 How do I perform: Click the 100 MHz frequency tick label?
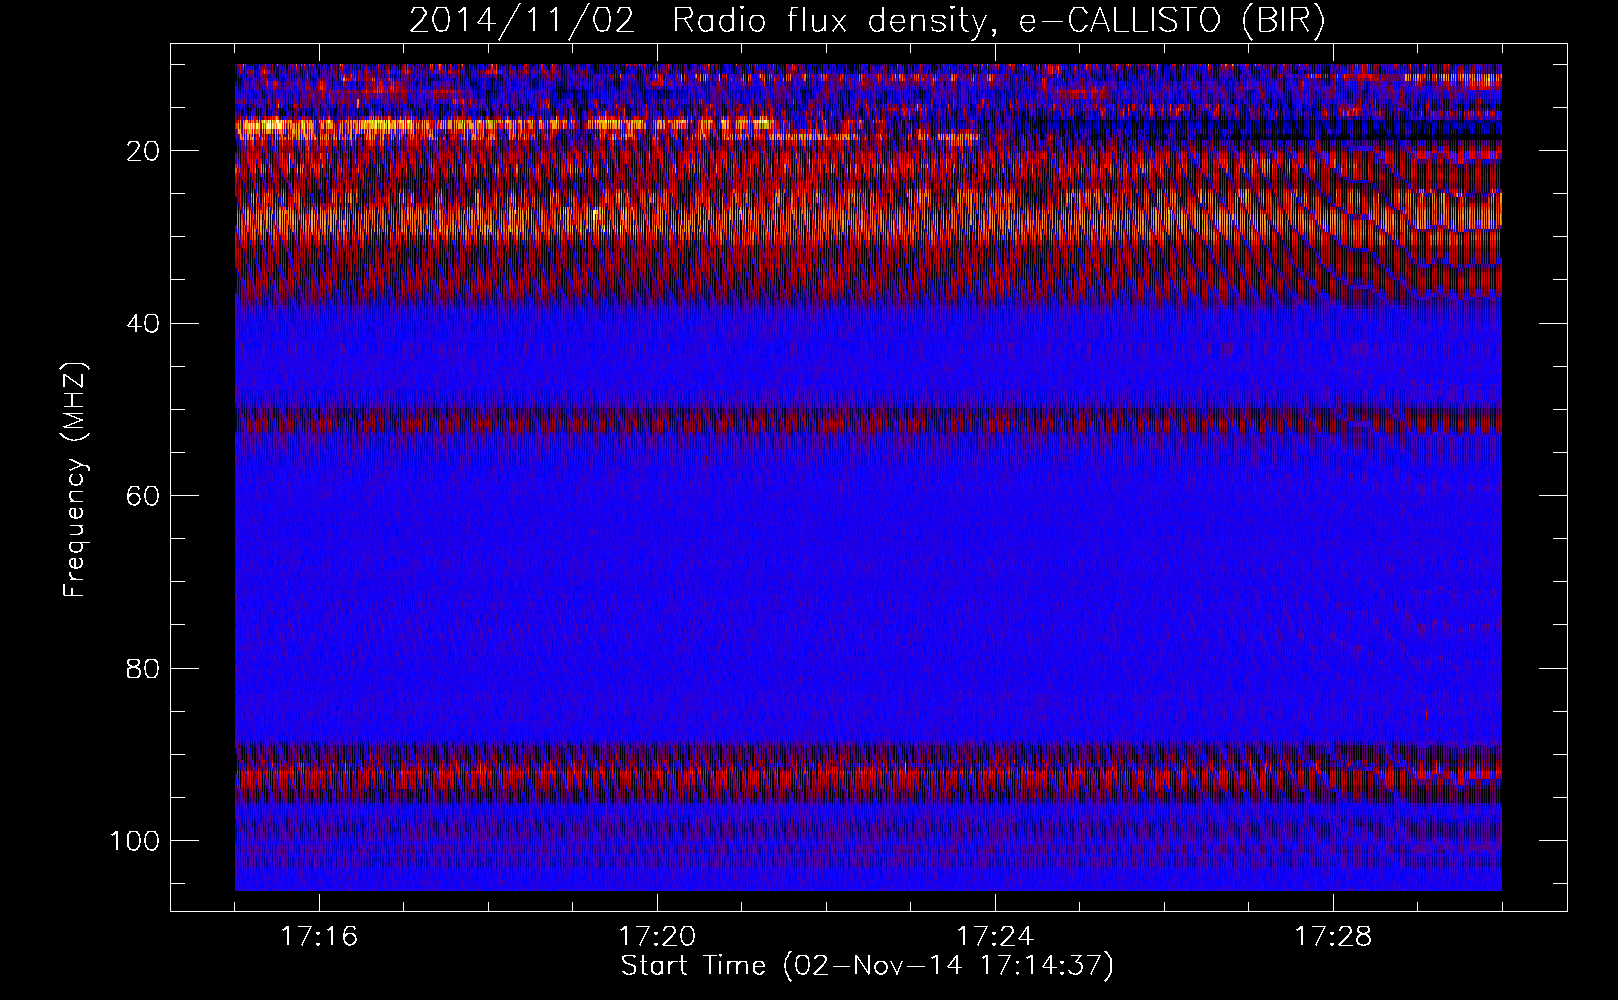135,841
